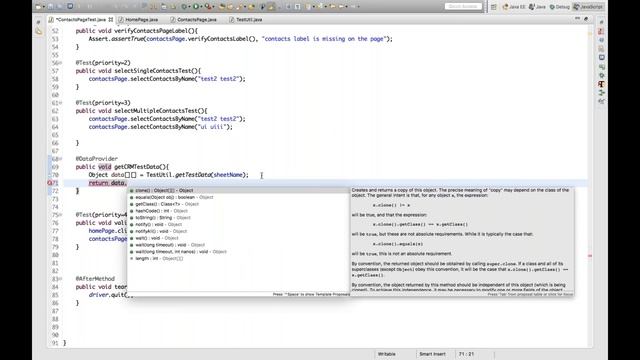Click the red icon near top of right trim
640x360 pixels.
click(x=601, y=31)
